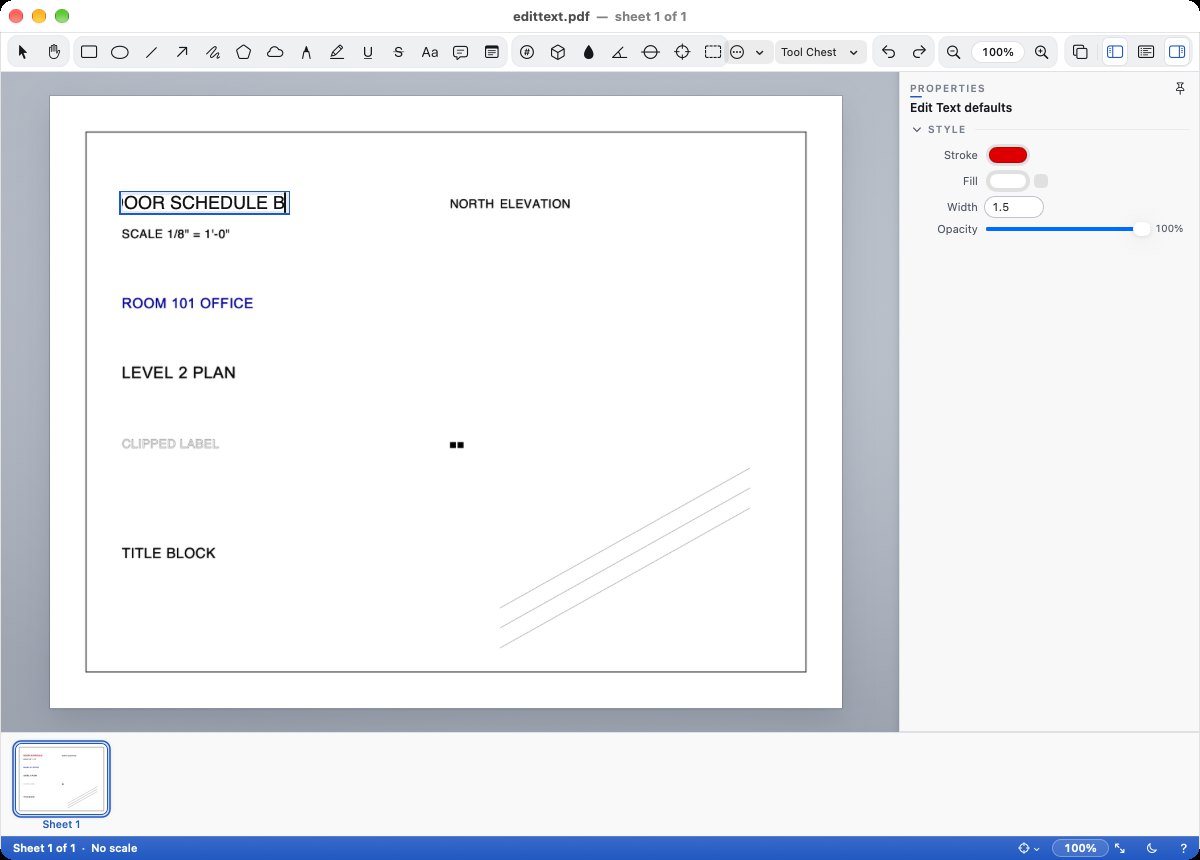Click the toolbar 100% zoom field

(x=998, y=52)
